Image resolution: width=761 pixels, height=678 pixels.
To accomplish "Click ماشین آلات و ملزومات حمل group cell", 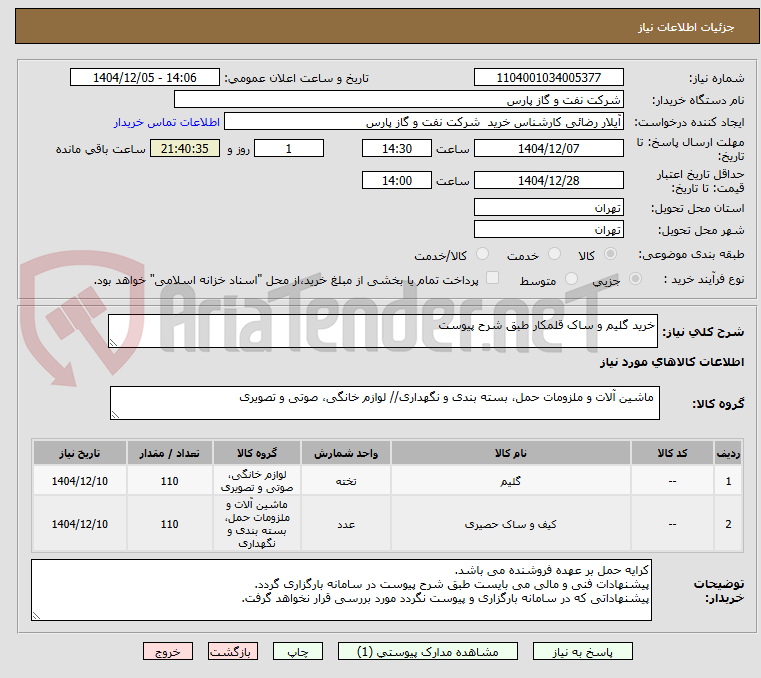I will [x=257, y=524].
